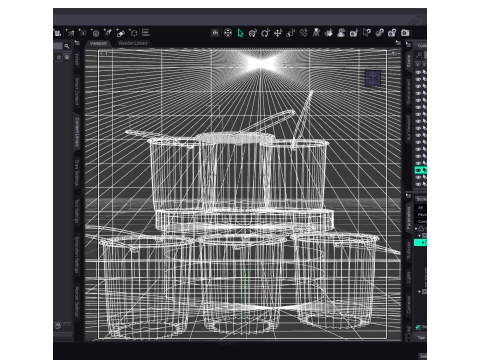
Task: Expand the lower collapsed Parameters tree node
Action: pyautogui.click(x=419, y=291)
